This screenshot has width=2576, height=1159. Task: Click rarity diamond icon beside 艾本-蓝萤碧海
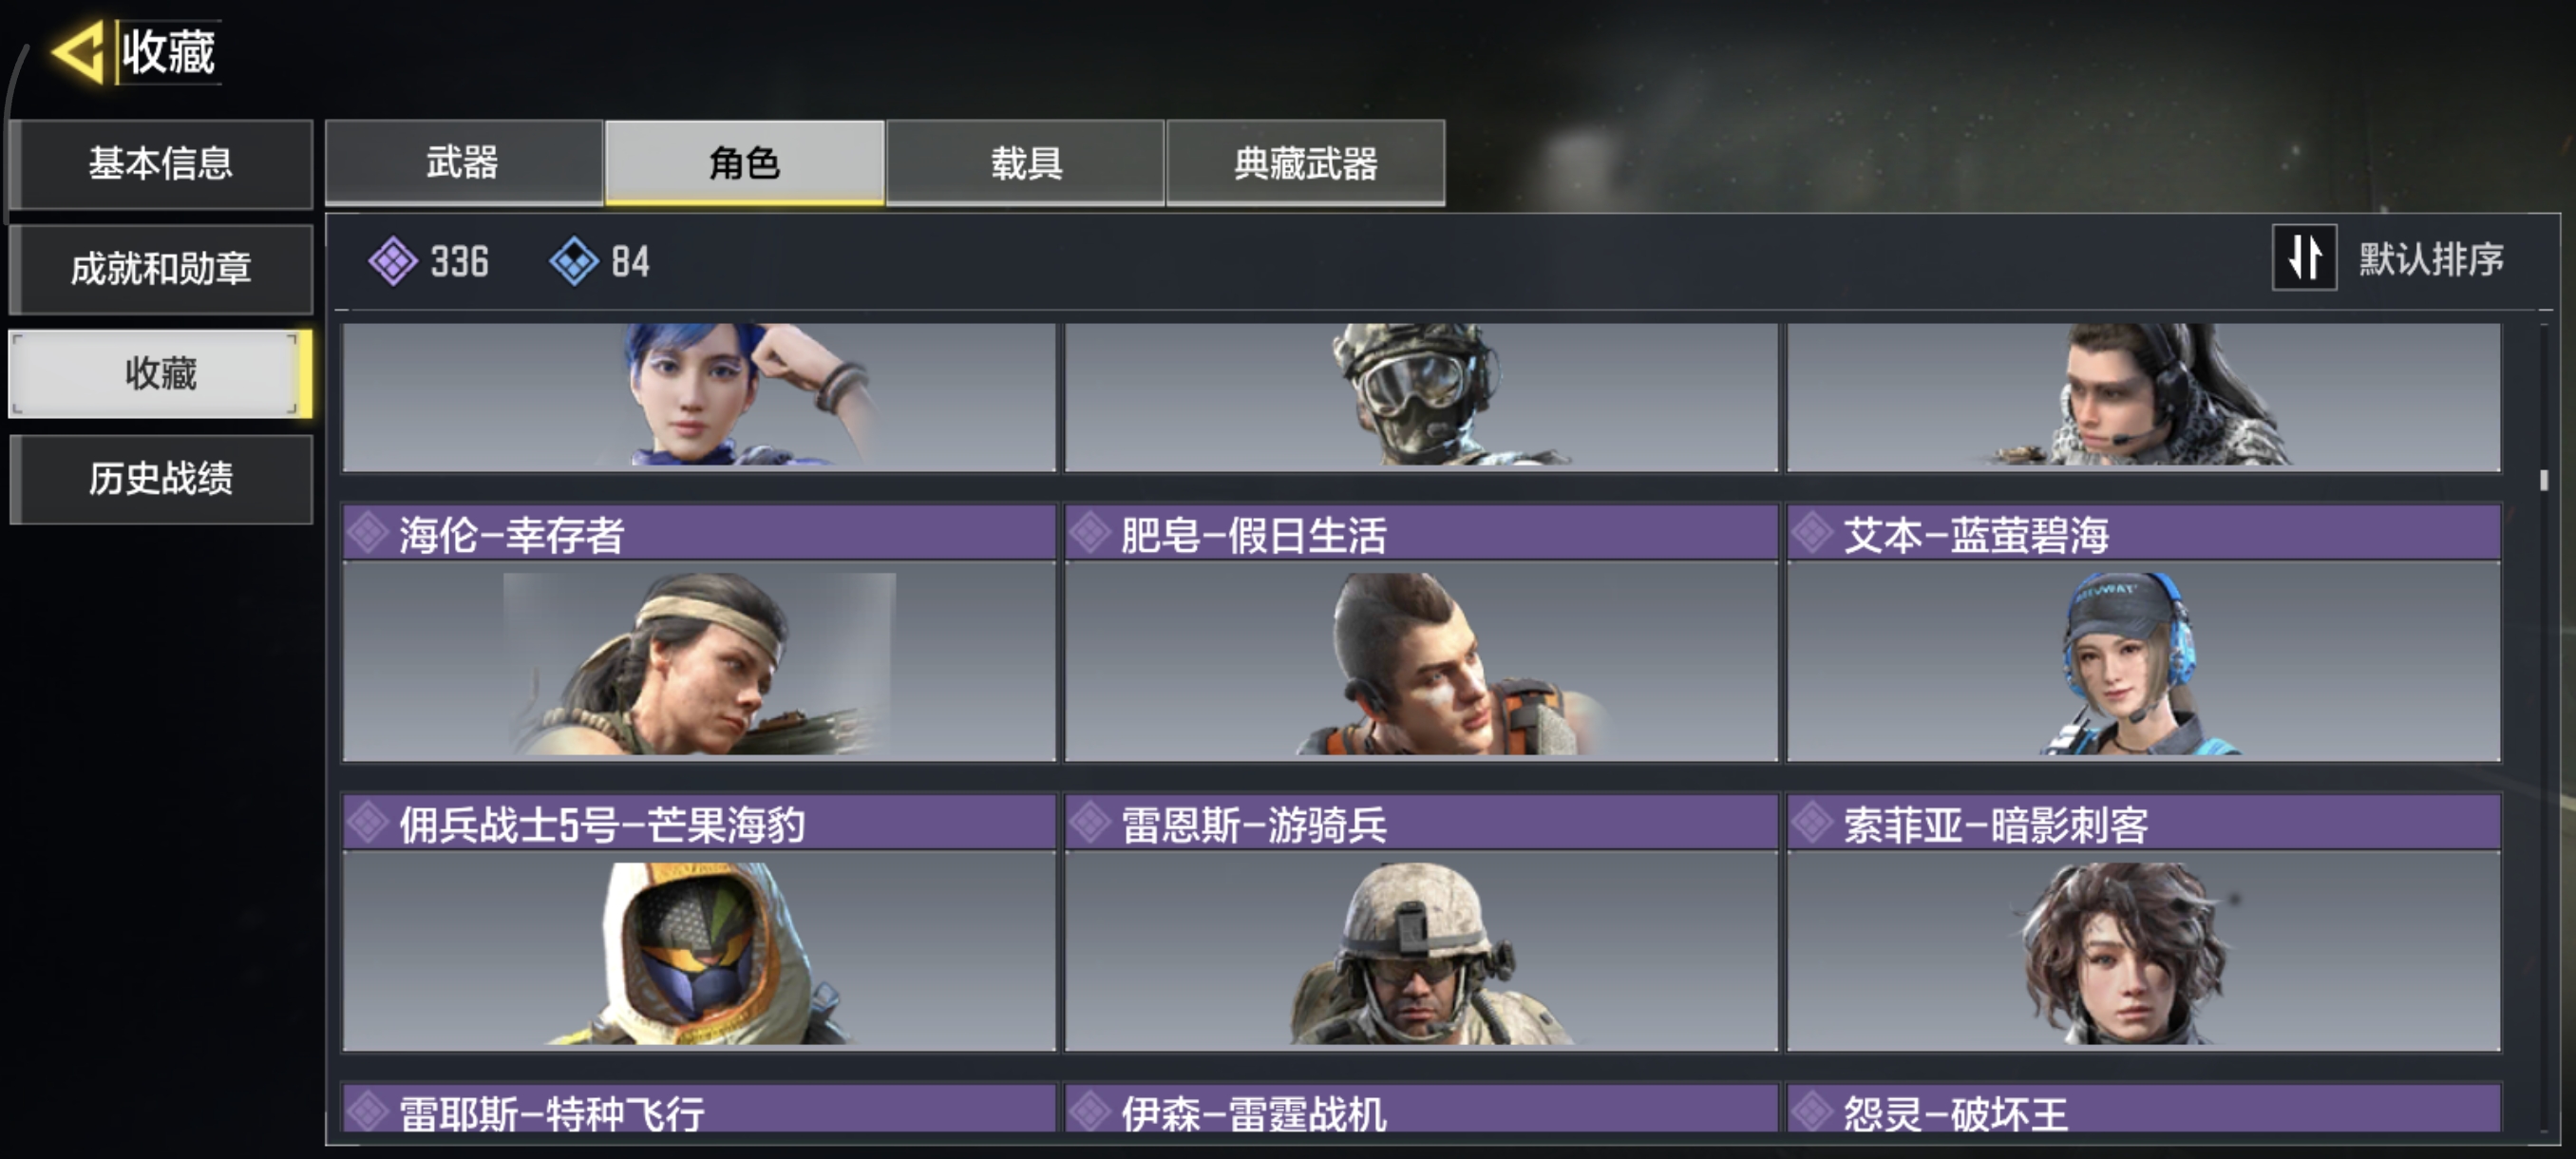point(1812,533)
